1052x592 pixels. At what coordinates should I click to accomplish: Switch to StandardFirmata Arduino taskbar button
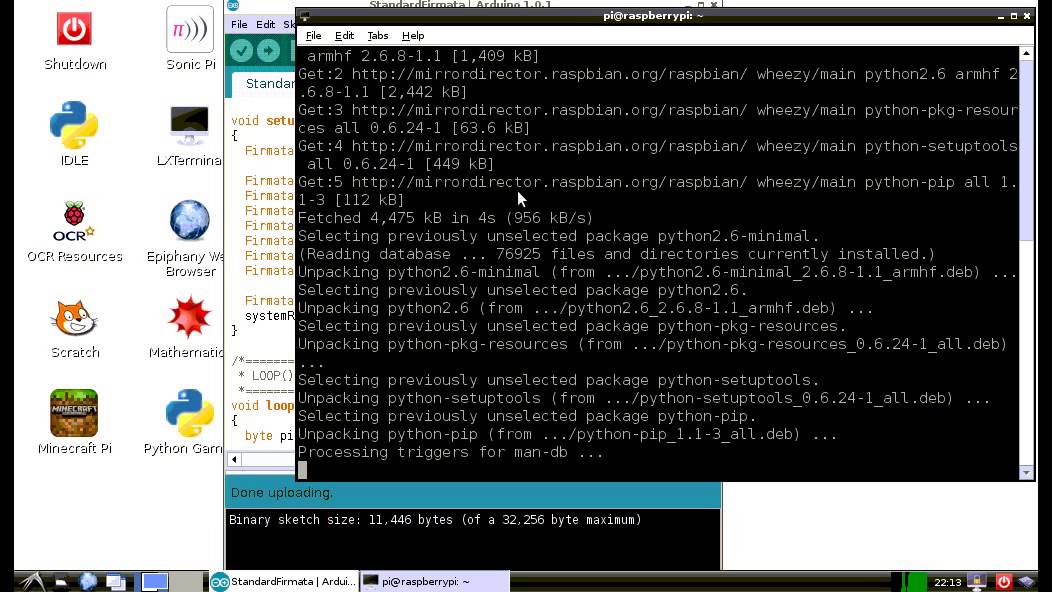pos(284,581)
